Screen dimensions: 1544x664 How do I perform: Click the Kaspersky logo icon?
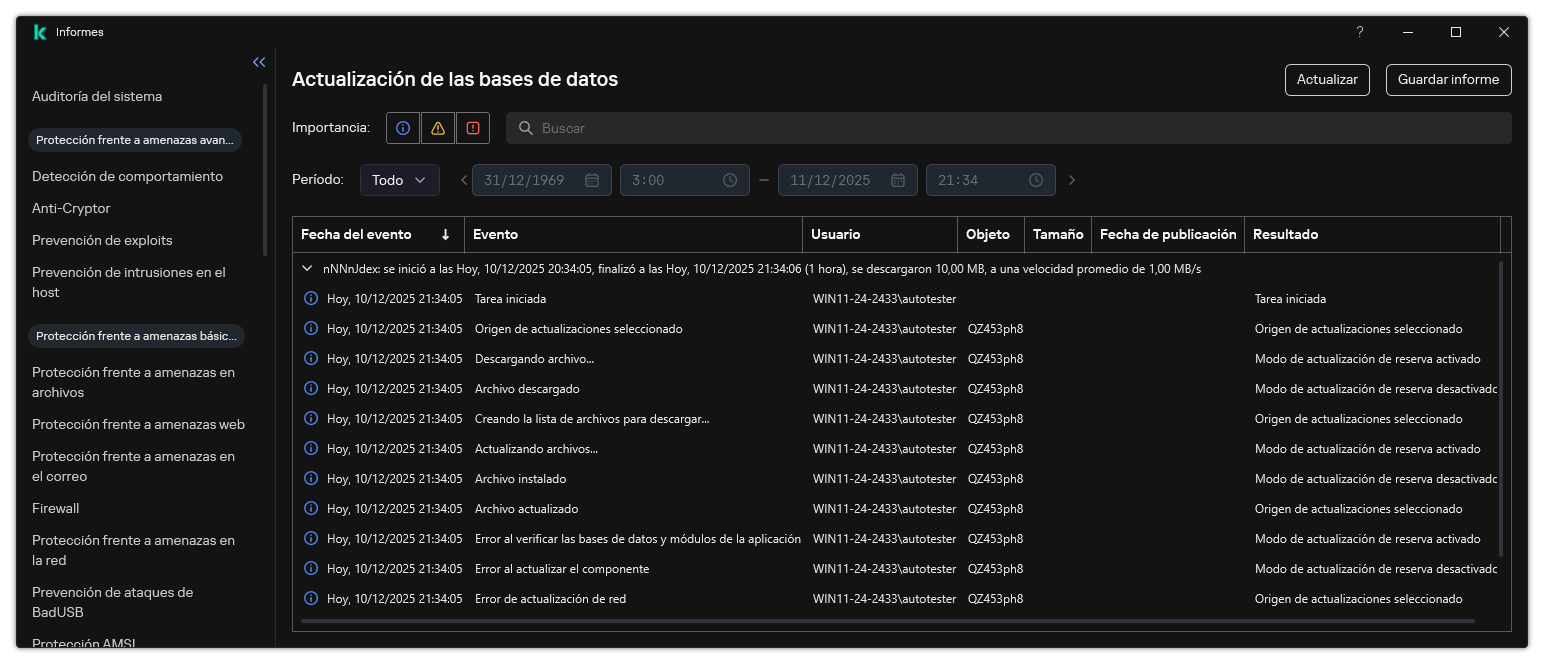39,31
